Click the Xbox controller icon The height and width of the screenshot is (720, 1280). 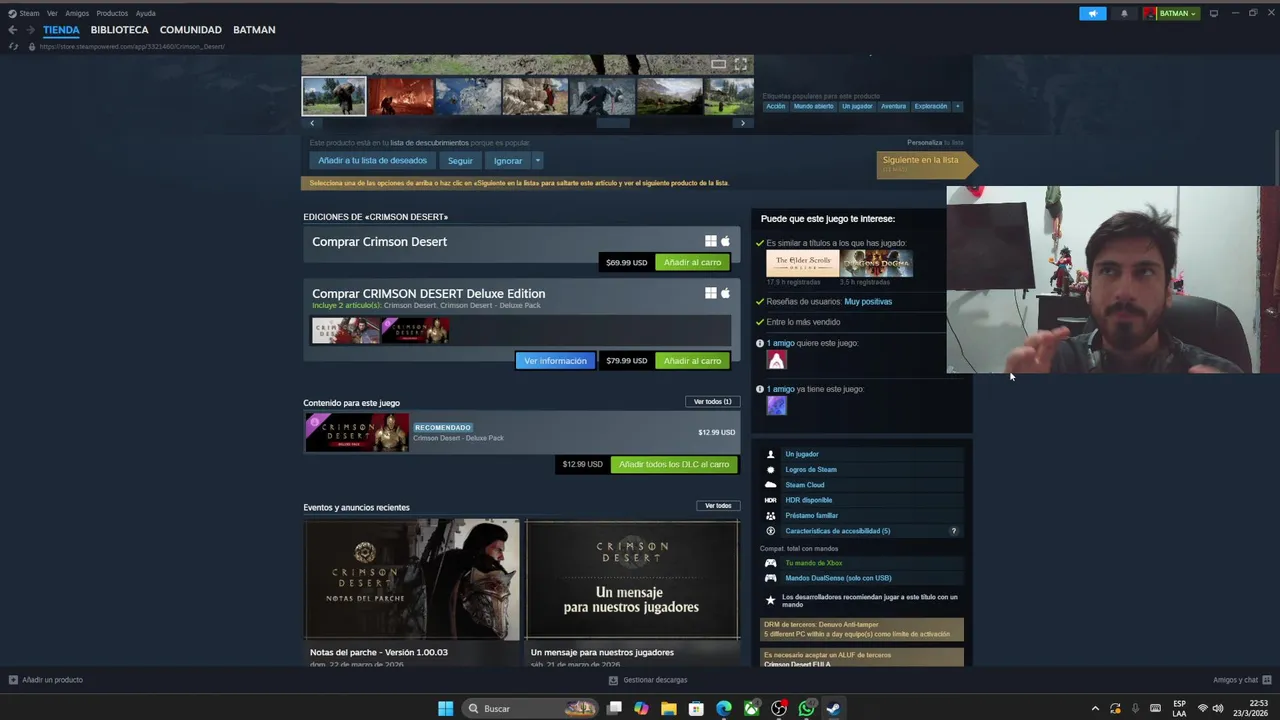pyautogui.click(x=770, y=563)
